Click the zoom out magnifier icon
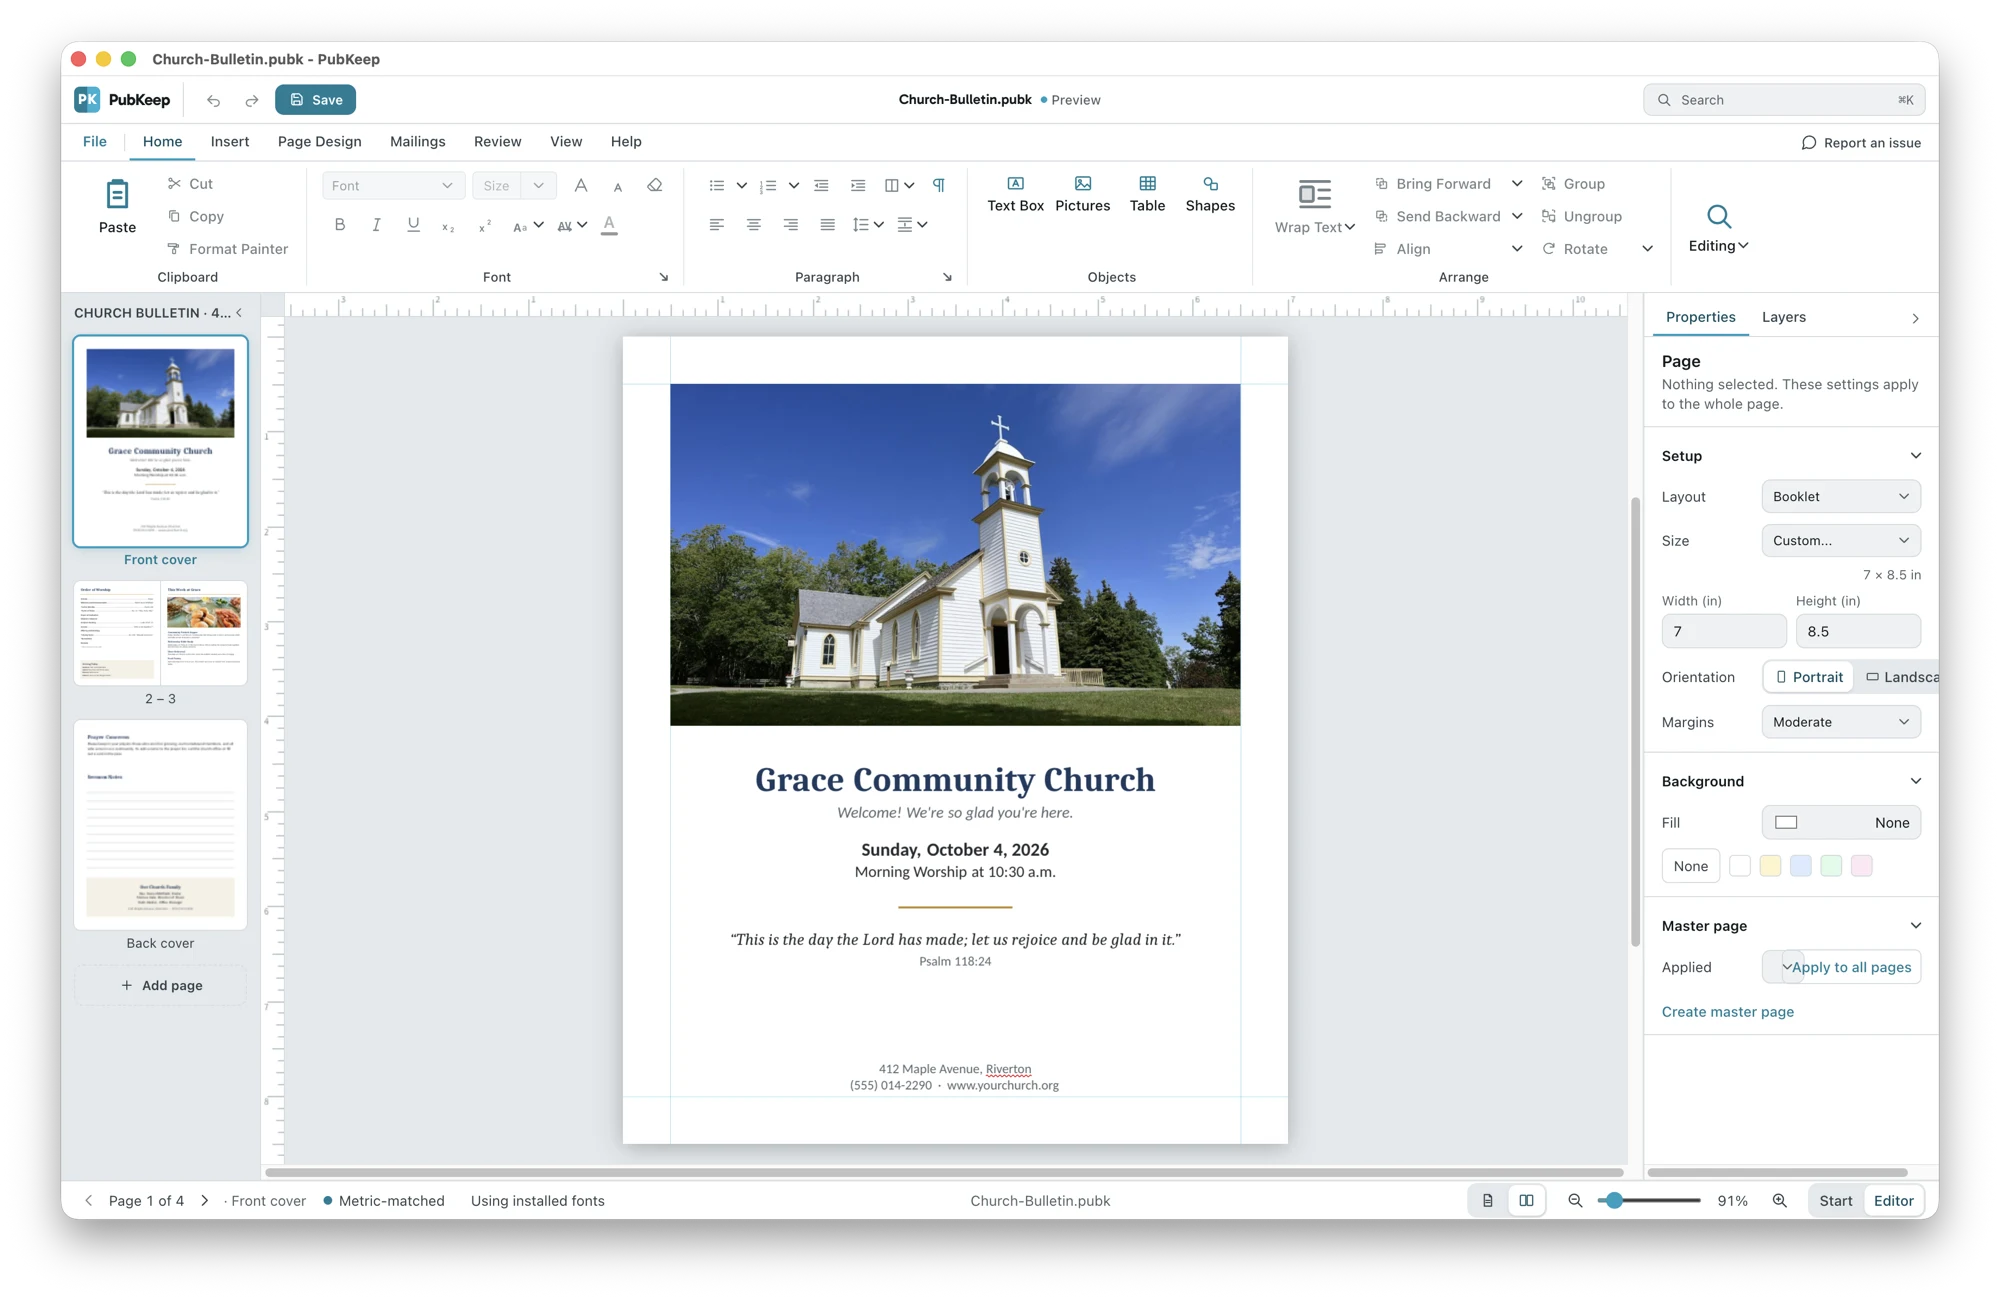 click(1575, 1200)
